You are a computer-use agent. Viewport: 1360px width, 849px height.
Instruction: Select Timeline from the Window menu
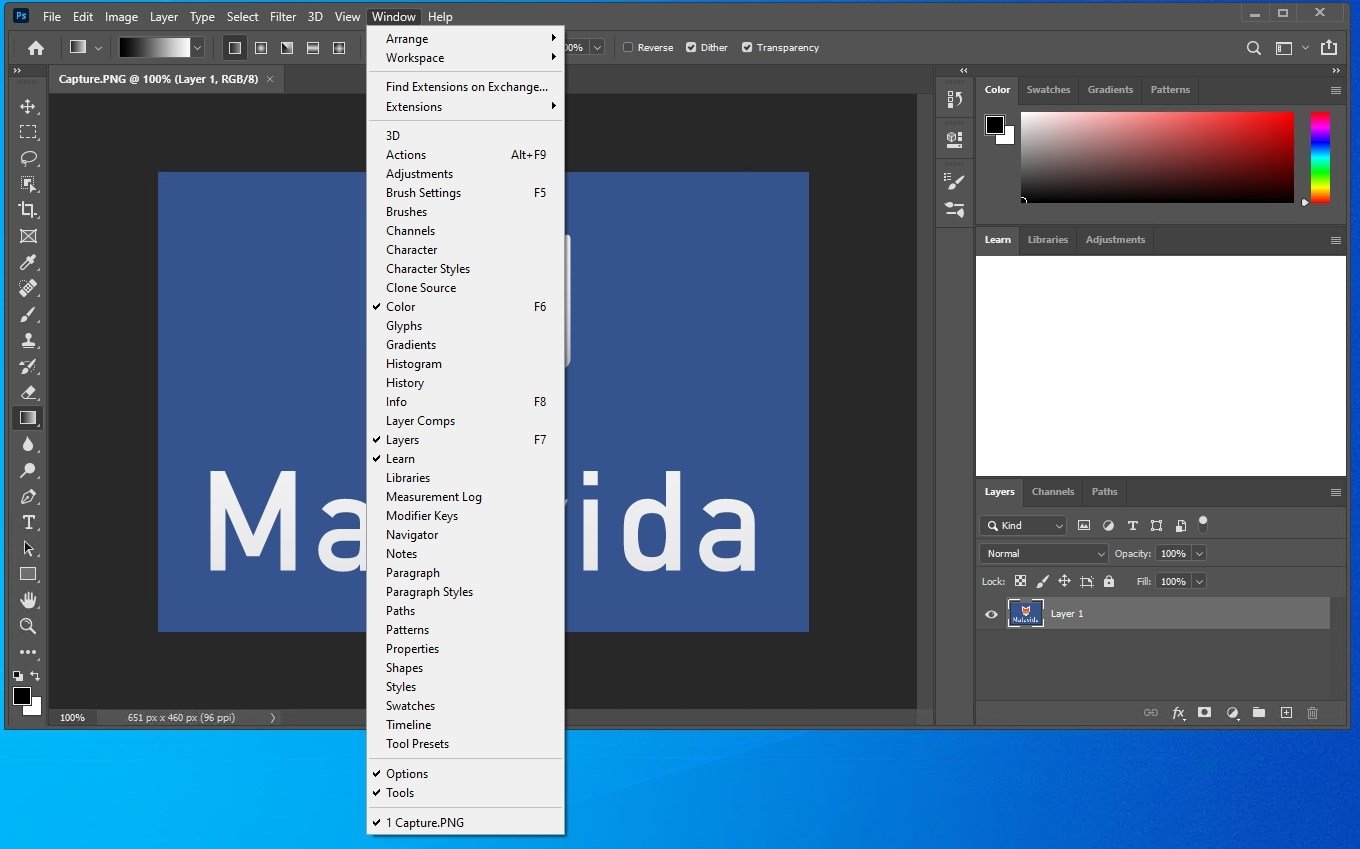tap(408, 724)
